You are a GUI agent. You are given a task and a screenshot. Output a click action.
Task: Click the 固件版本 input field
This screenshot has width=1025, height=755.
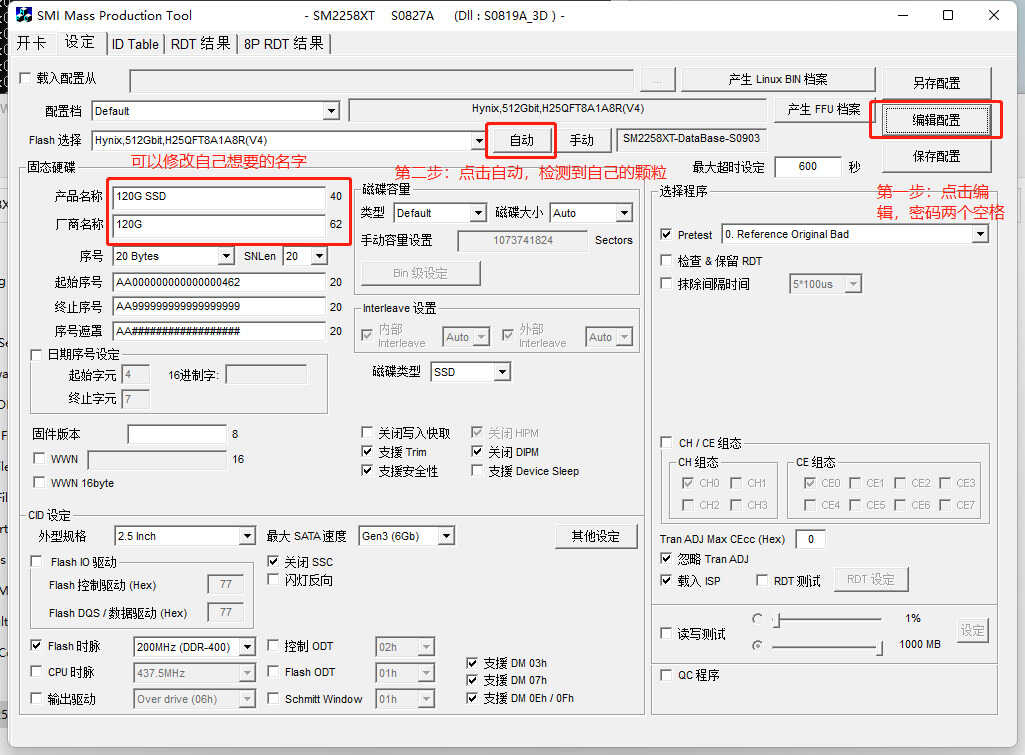pos(177,434)
